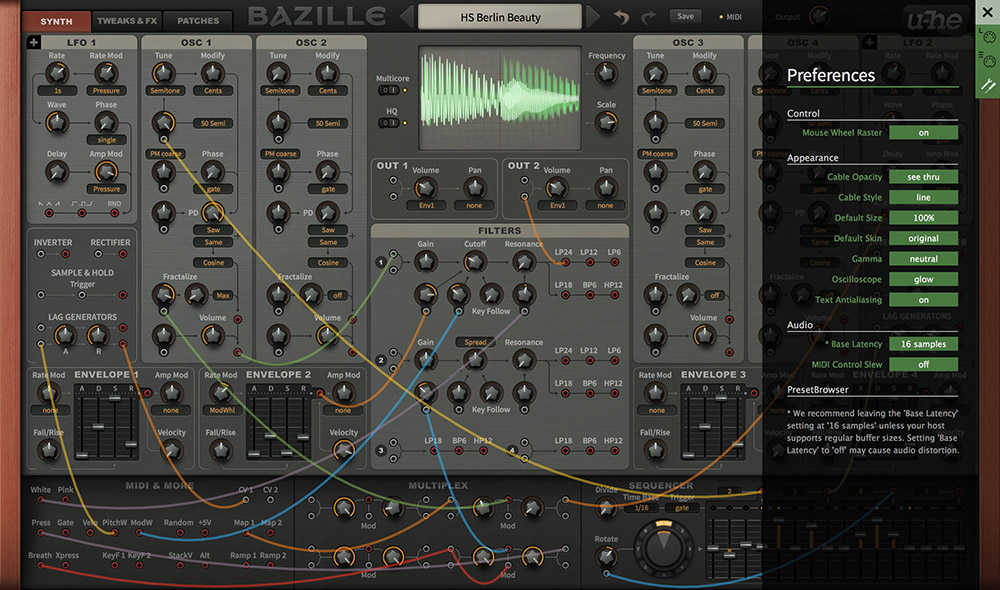Toggle the Multicore switch
The image size is (1000, 590).
click(388, 90)
